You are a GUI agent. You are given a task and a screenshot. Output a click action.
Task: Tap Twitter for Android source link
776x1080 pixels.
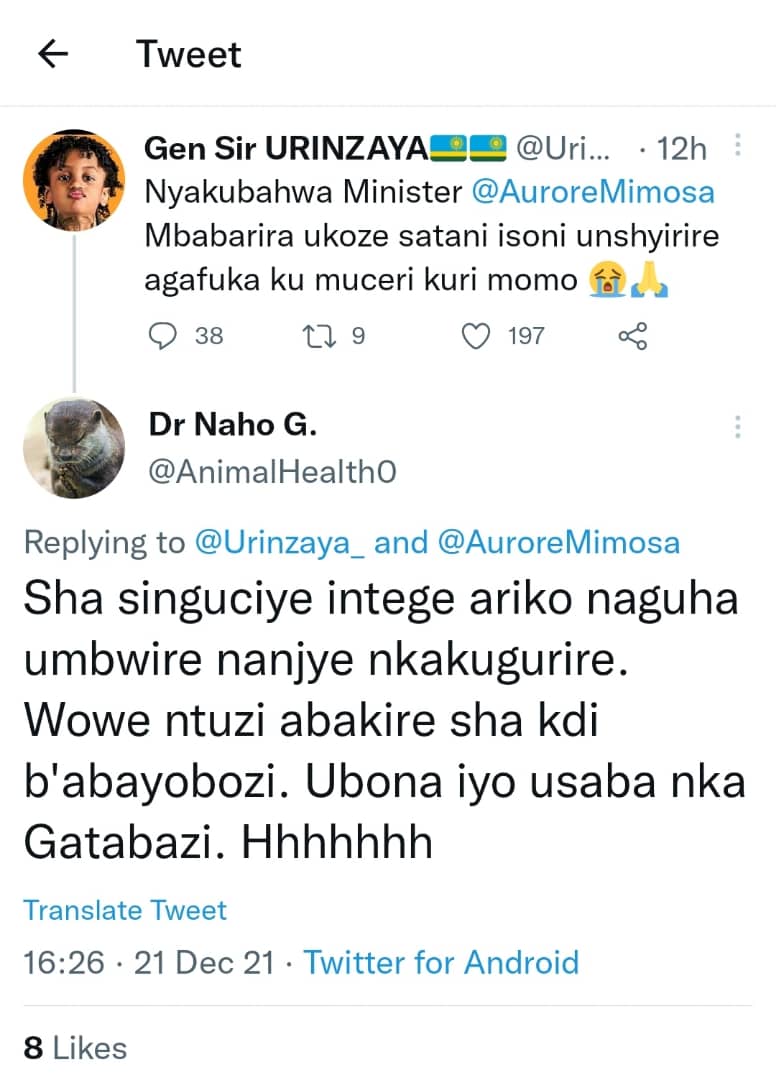tap(441, 962)
